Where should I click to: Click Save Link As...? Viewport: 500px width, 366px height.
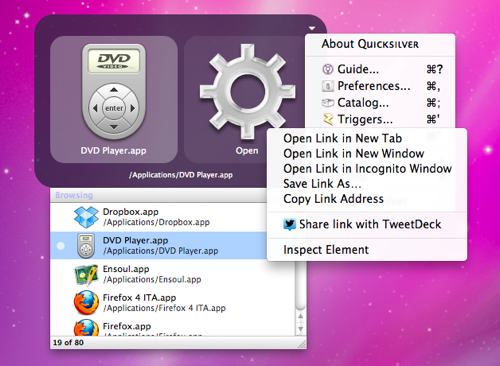[x=367, y=184]
